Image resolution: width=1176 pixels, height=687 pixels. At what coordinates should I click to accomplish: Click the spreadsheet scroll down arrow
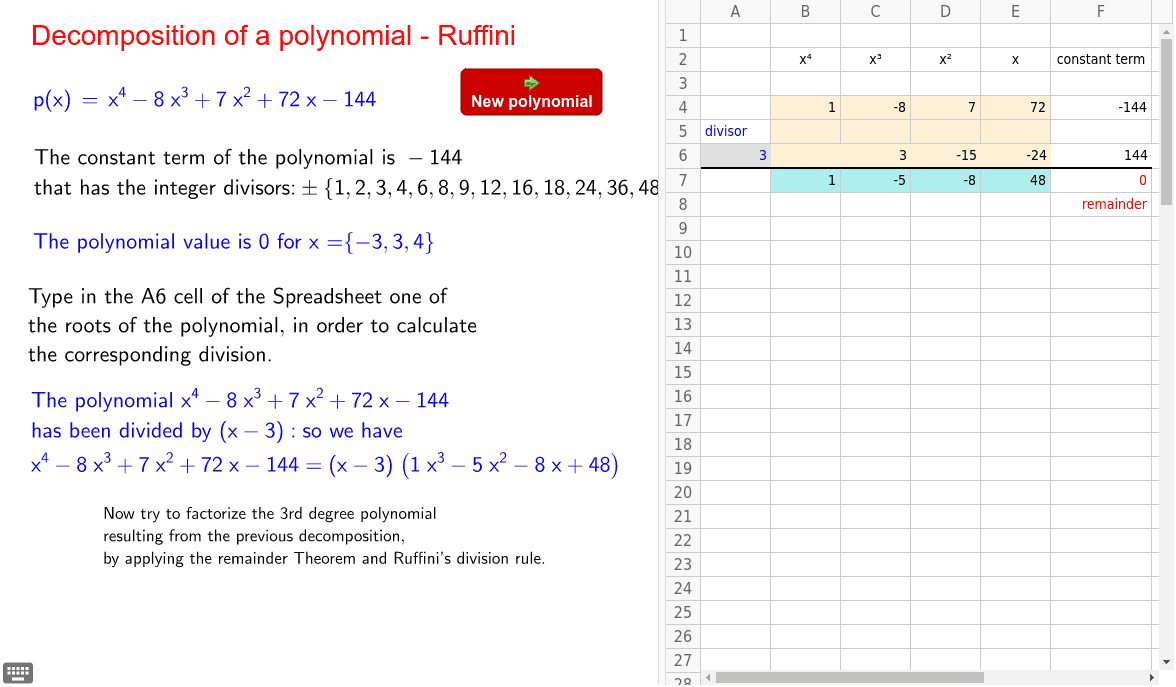[x=1166, y=662]
